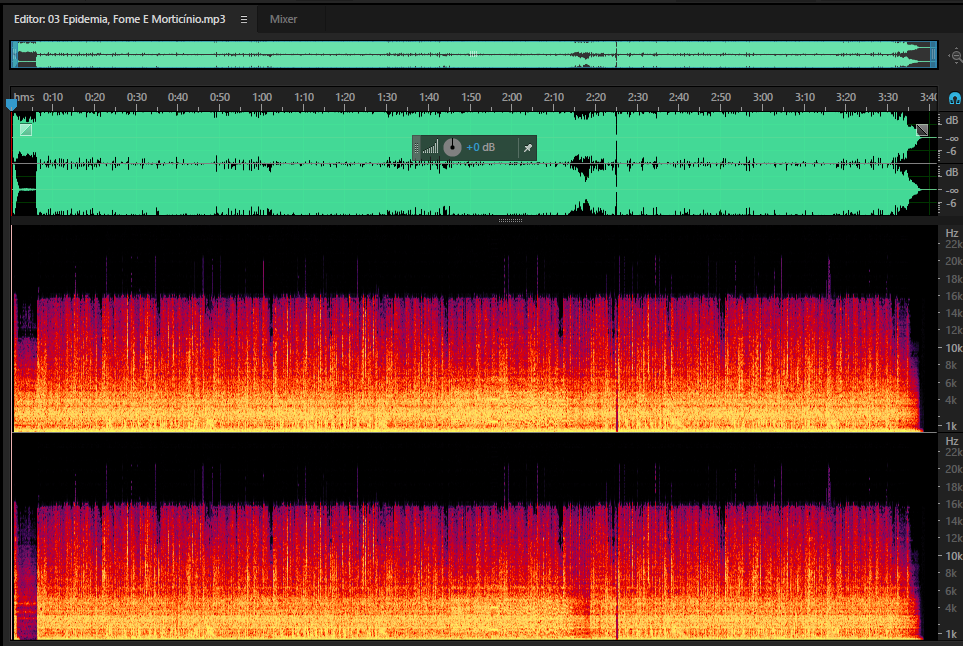Click the +0 dB gain value

point(480,147)
